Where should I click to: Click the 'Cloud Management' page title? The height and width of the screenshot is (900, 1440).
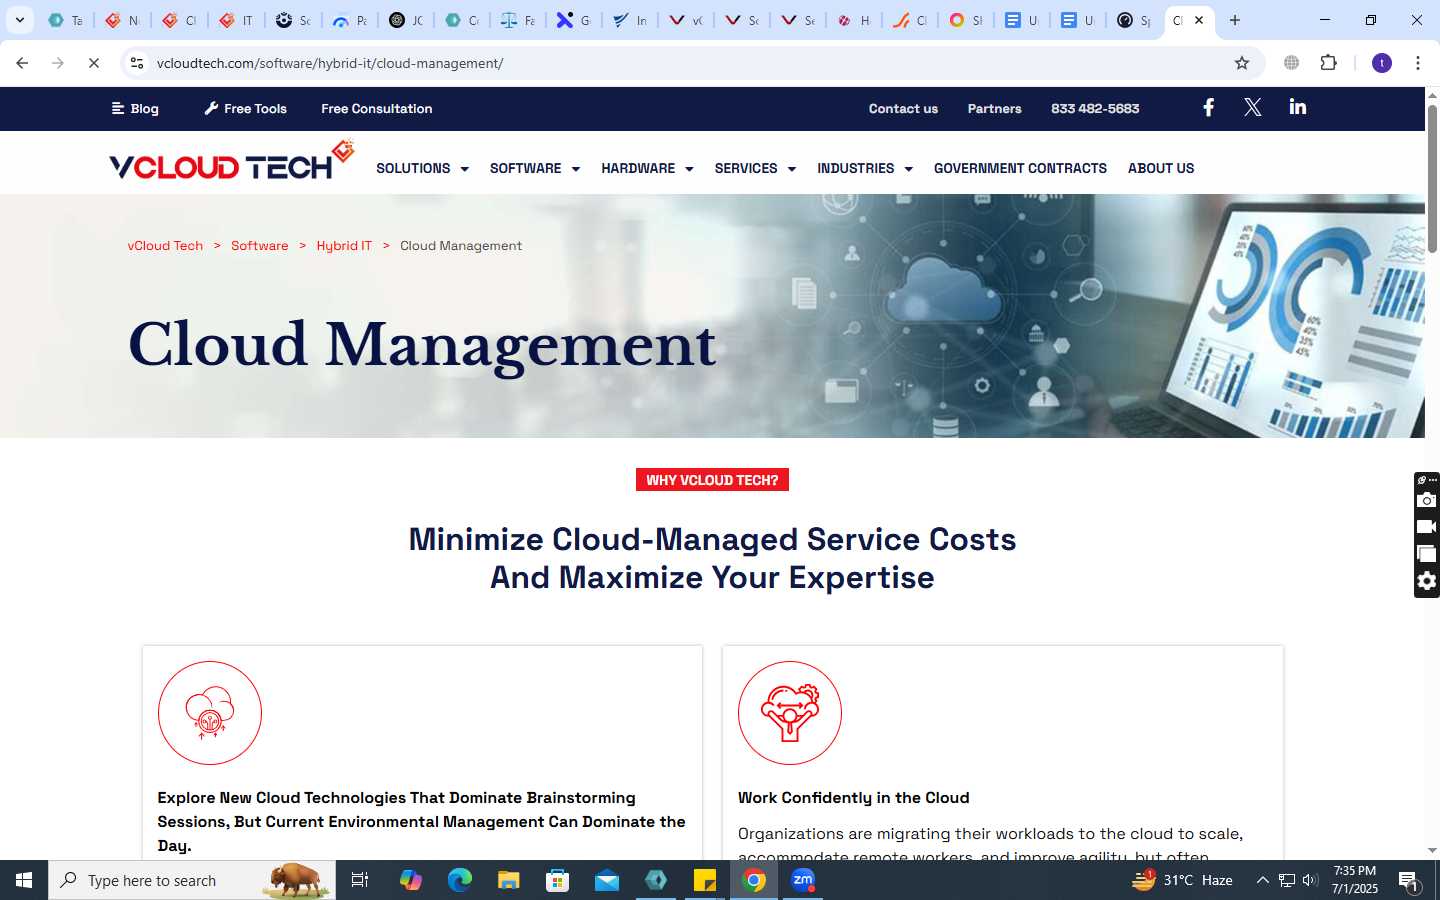click(x=422, y=345)
